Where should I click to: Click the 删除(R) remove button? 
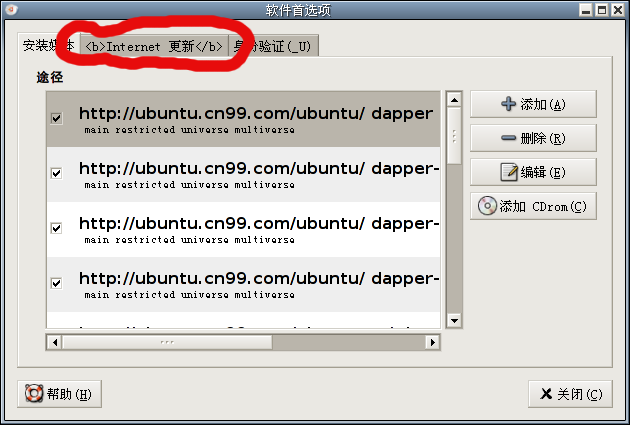click(x=533, y=138)
